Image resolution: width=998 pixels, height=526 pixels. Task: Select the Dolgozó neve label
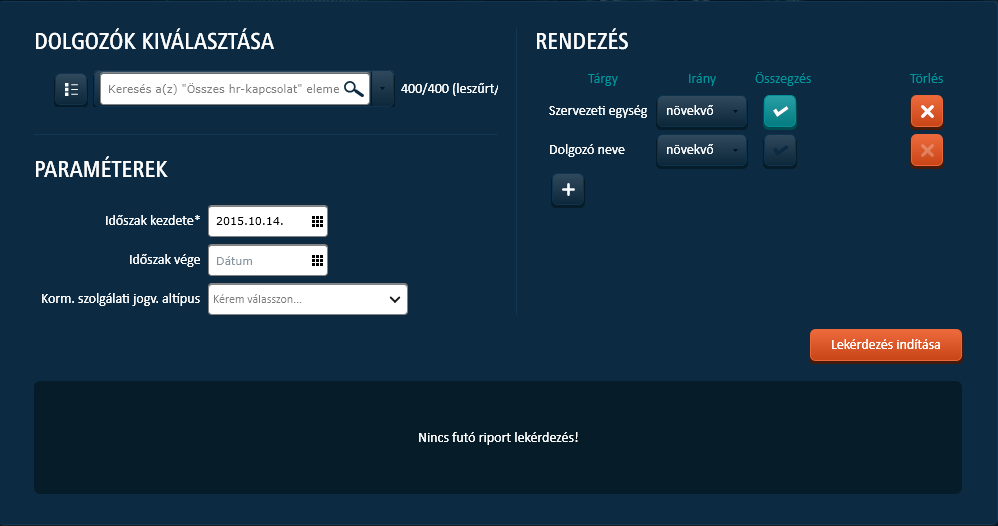pos(587,150)
